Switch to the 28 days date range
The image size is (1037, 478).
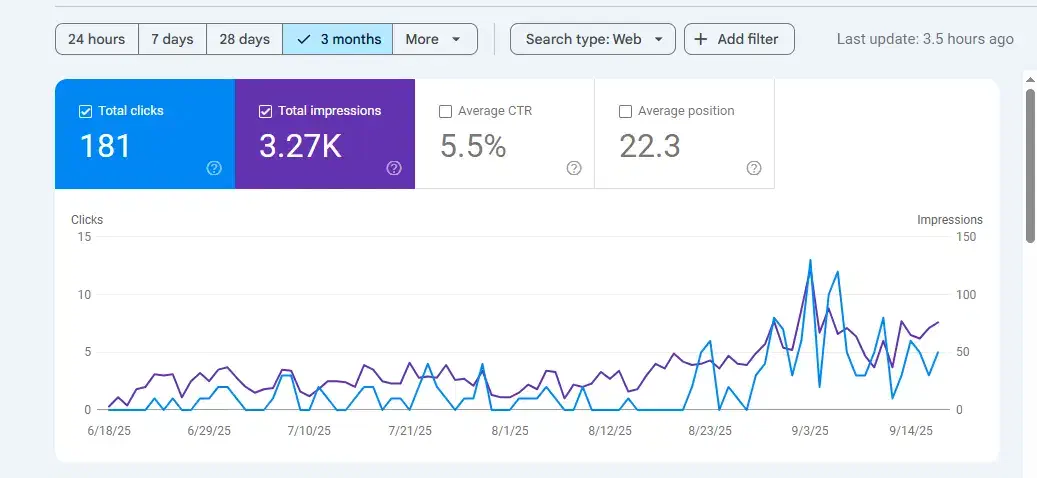tap(244, 39)
